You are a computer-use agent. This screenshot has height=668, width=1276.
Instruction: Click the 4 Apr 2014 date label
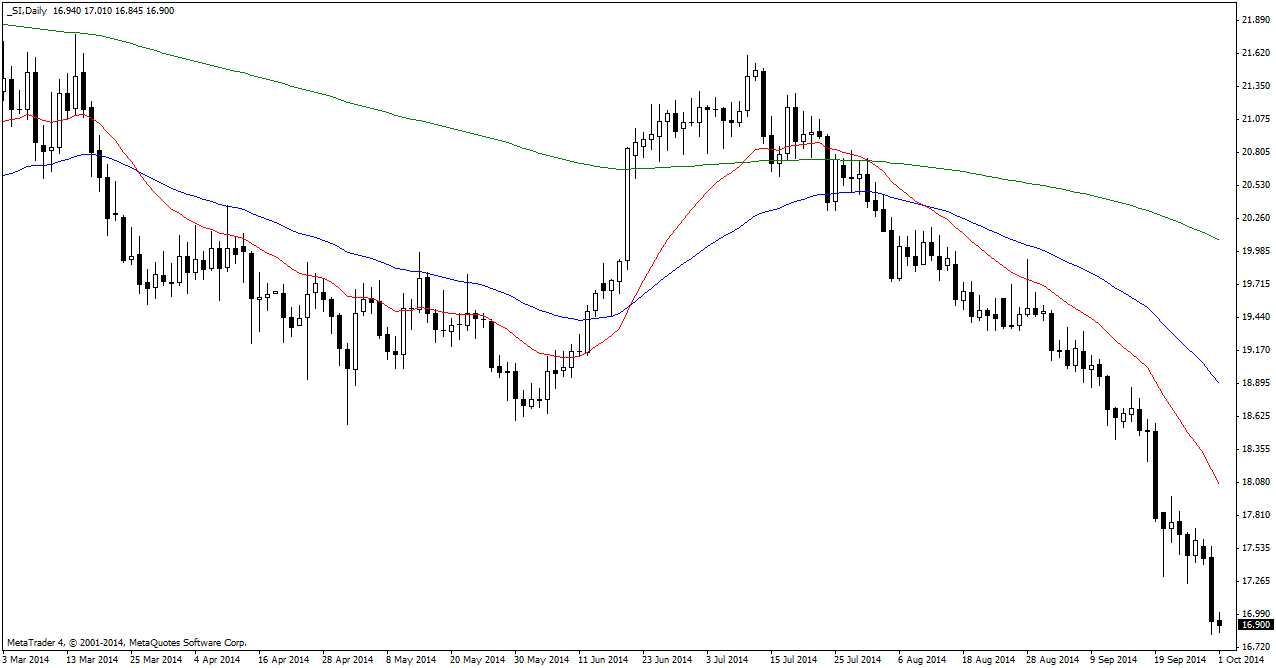pos(218,660)
